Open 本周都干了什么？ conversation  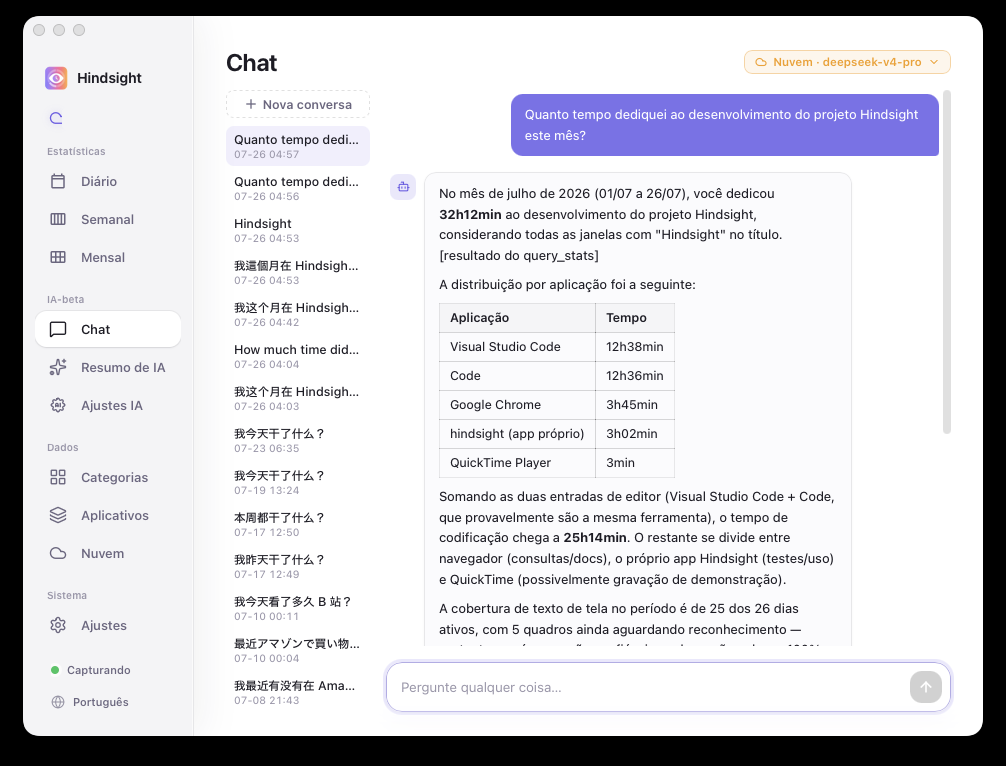[298, 524]
